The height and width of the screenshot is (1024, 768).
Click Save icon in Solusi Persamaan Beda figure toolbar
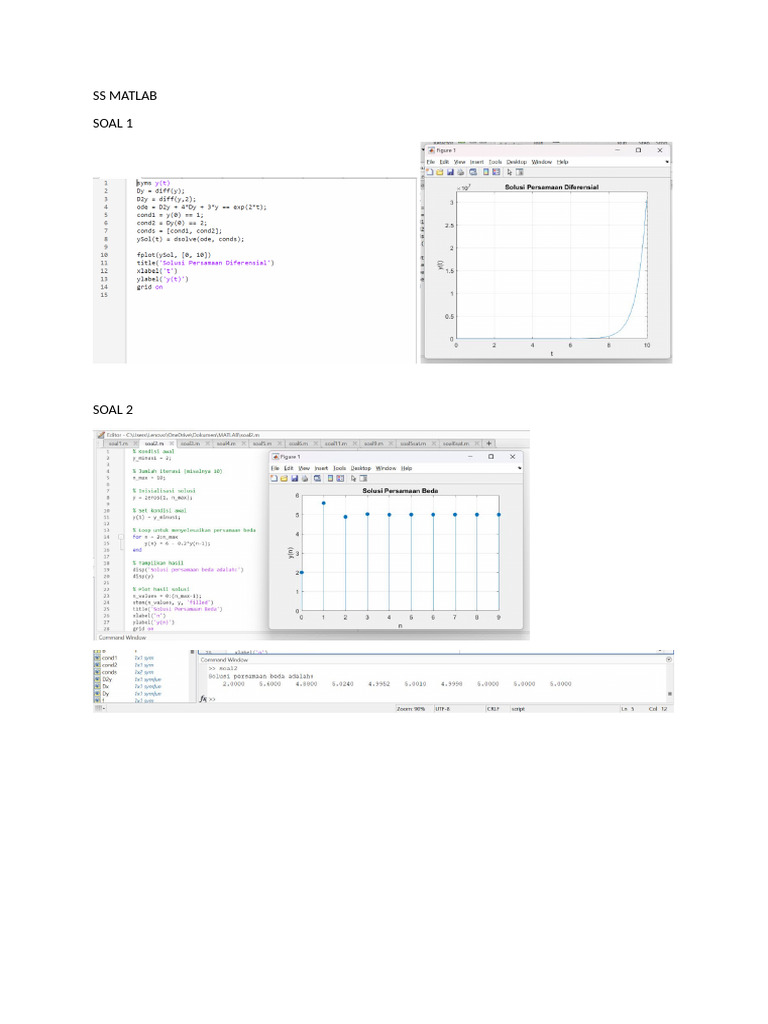pos(295,478)
